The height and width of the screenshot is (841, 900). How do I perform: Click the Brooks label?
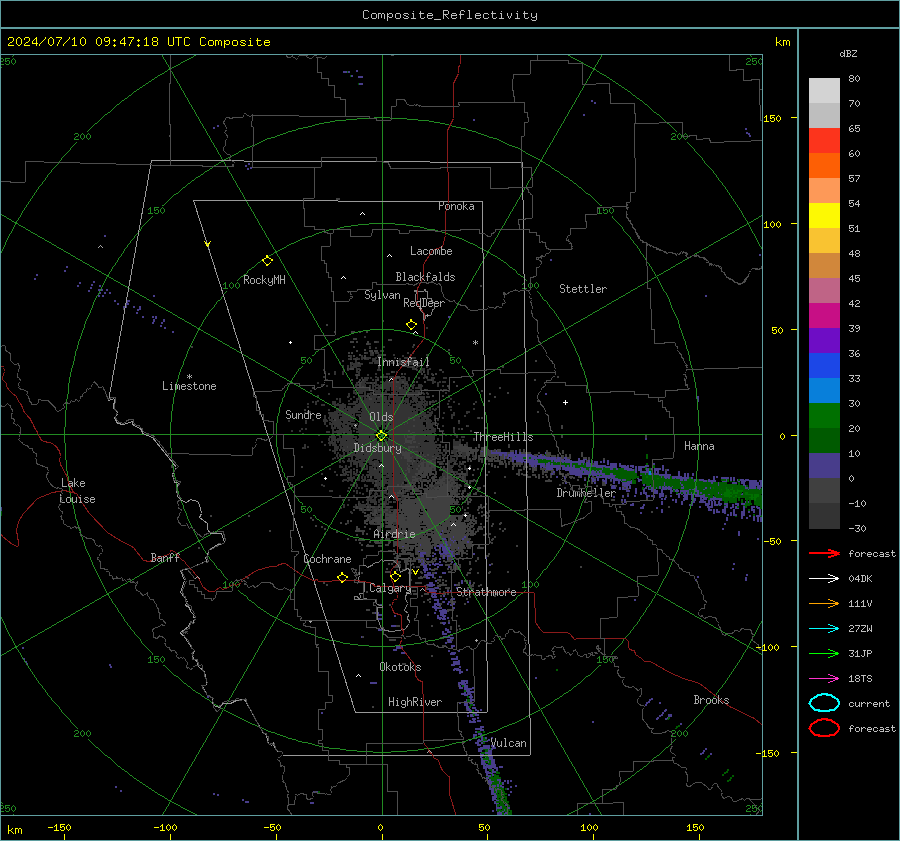click(711, 700)
